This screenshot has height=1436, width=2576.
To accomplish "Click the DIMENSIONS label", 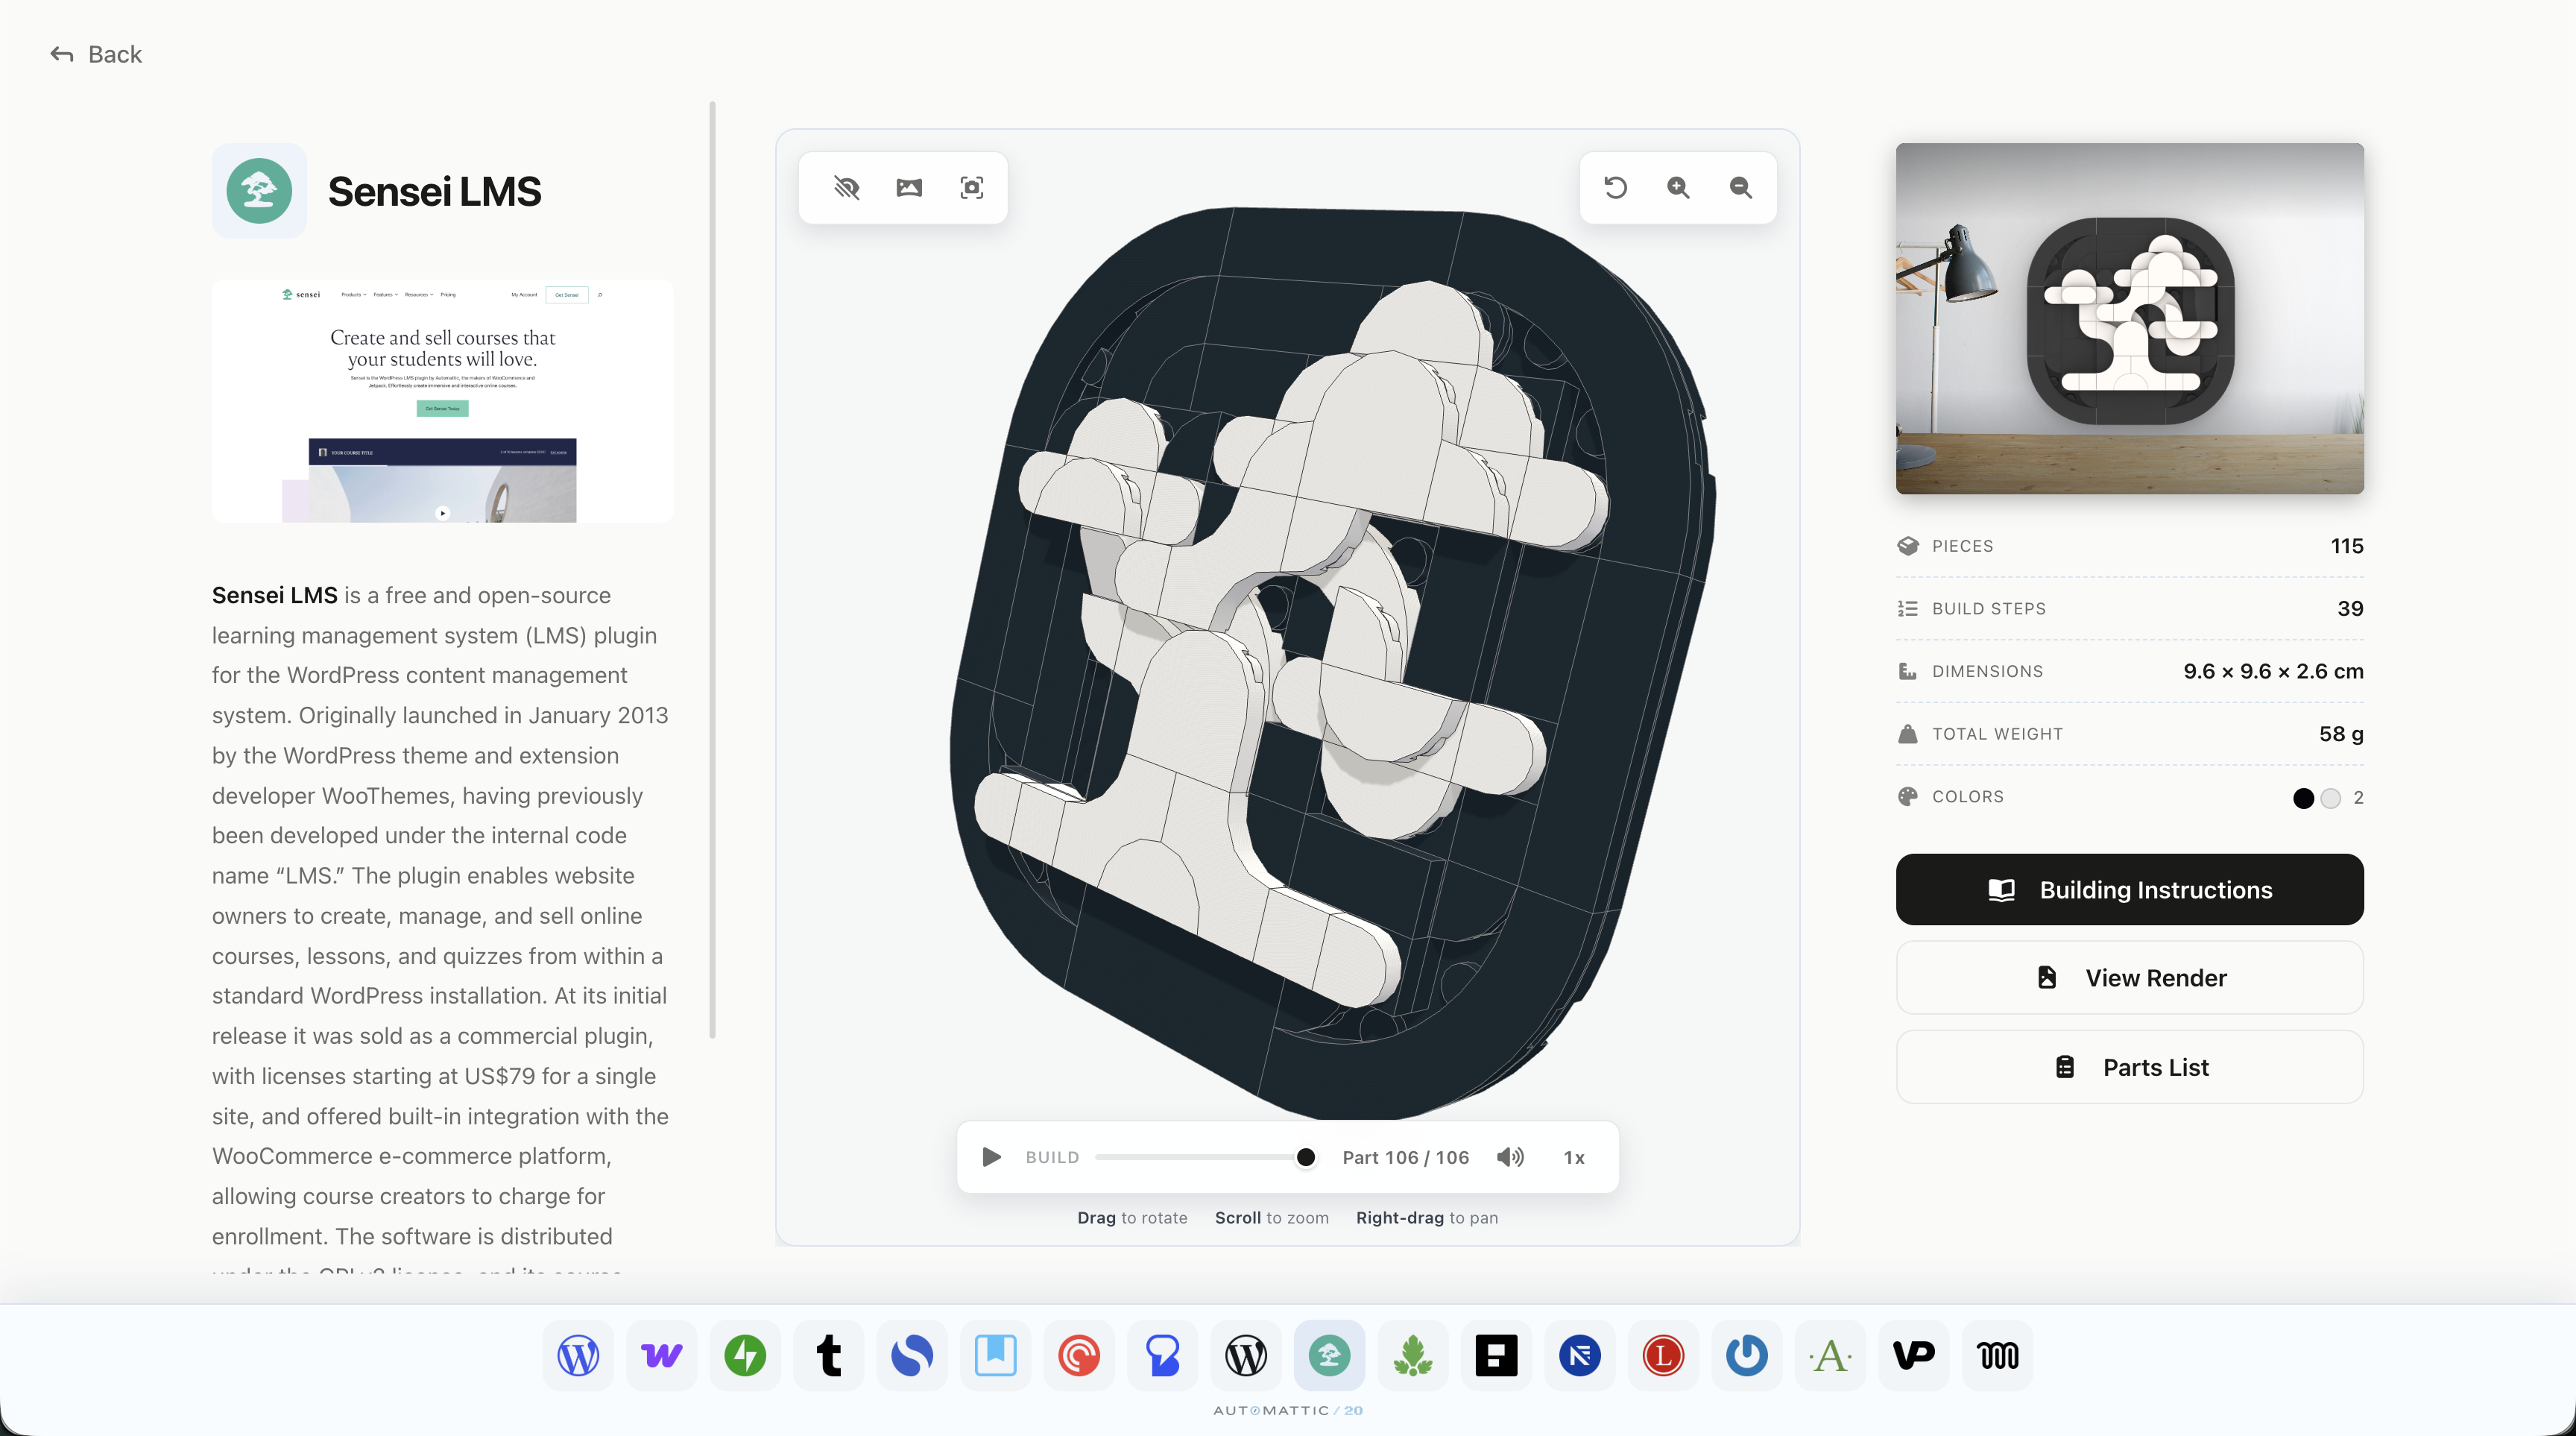I will pyautogui.click(x=1987, y=671).
